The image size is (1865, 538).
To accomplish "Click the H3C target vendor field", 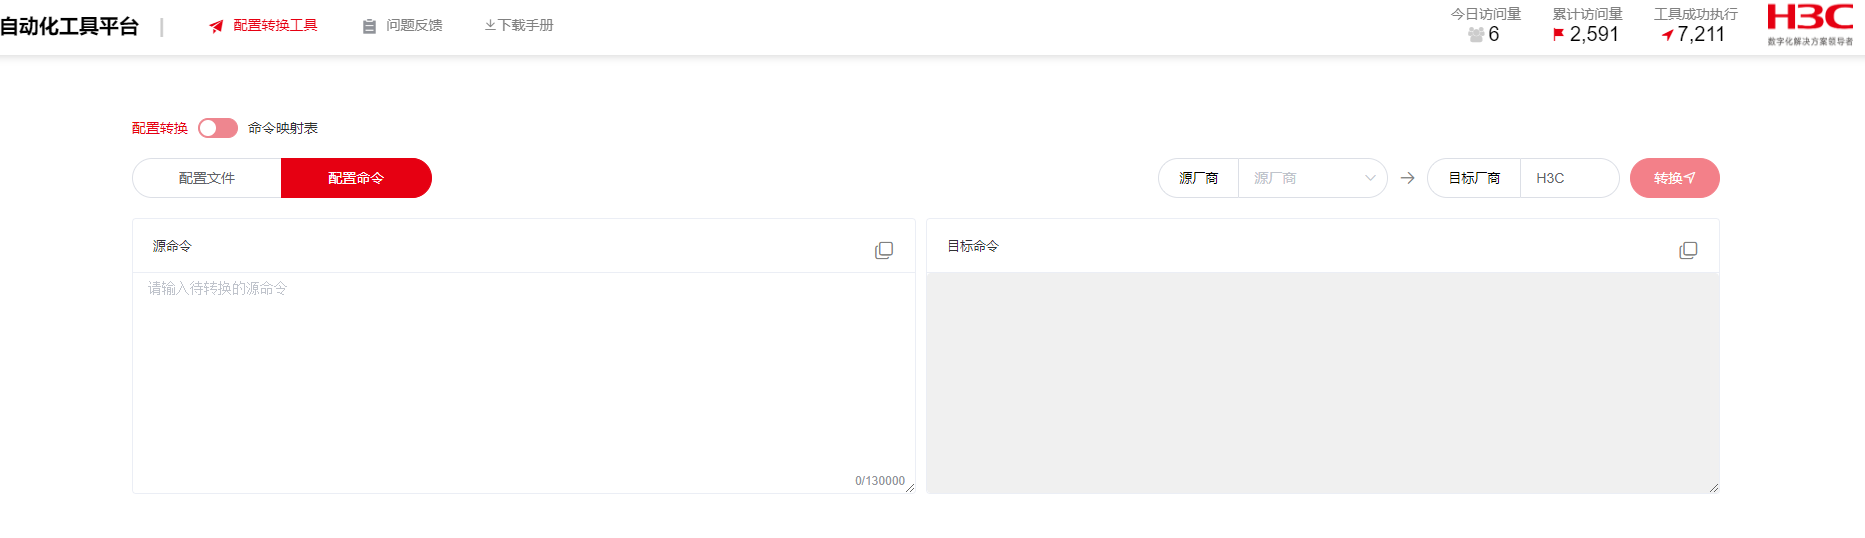I will (x=1568, y=178).
